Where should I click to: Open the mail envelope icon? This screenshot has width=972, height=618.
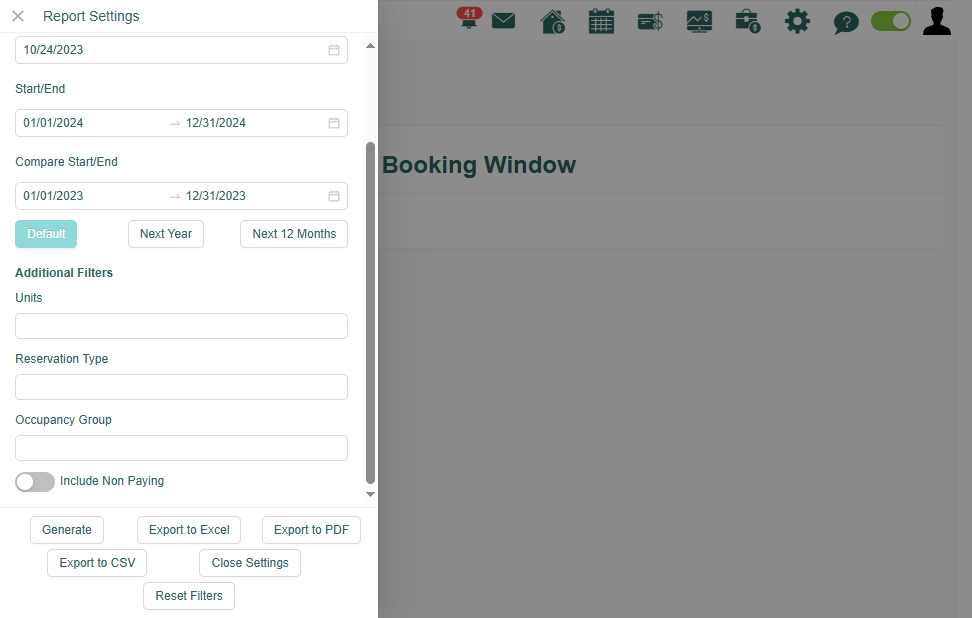(x=503, y=21)
